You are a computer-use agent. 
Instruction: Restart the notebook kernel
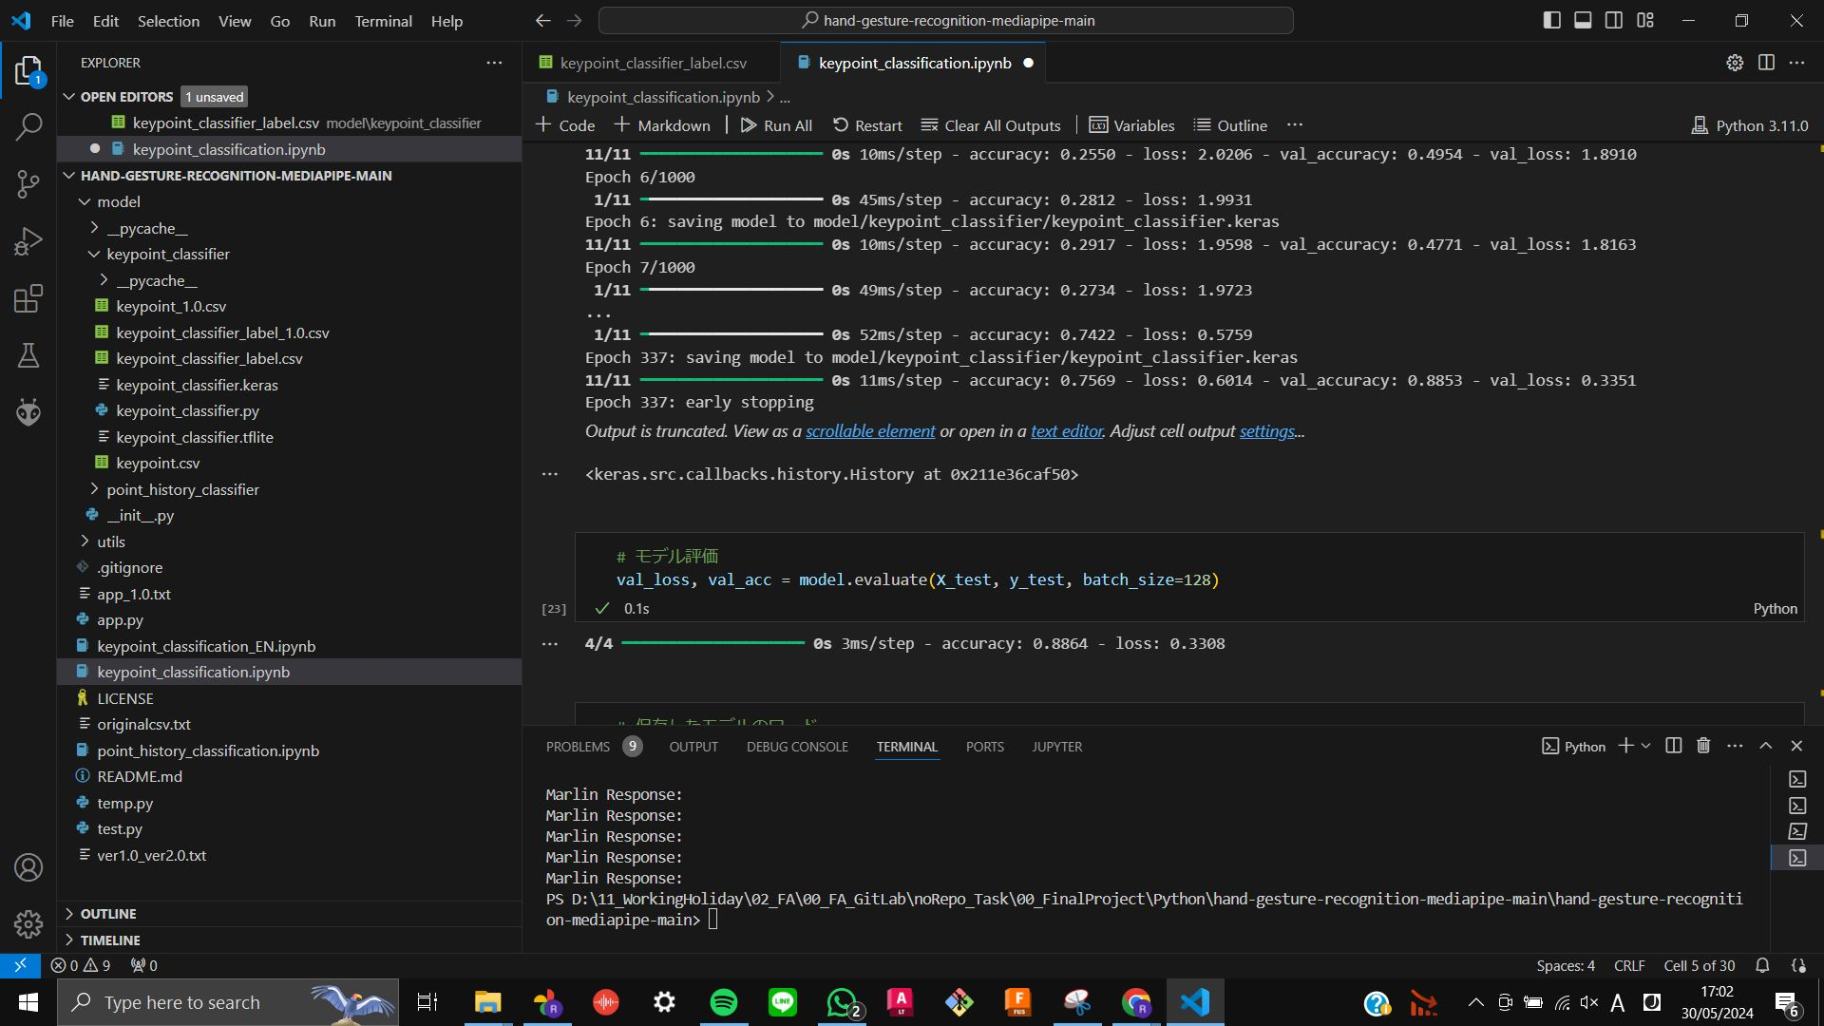click(x=867, y=125)
